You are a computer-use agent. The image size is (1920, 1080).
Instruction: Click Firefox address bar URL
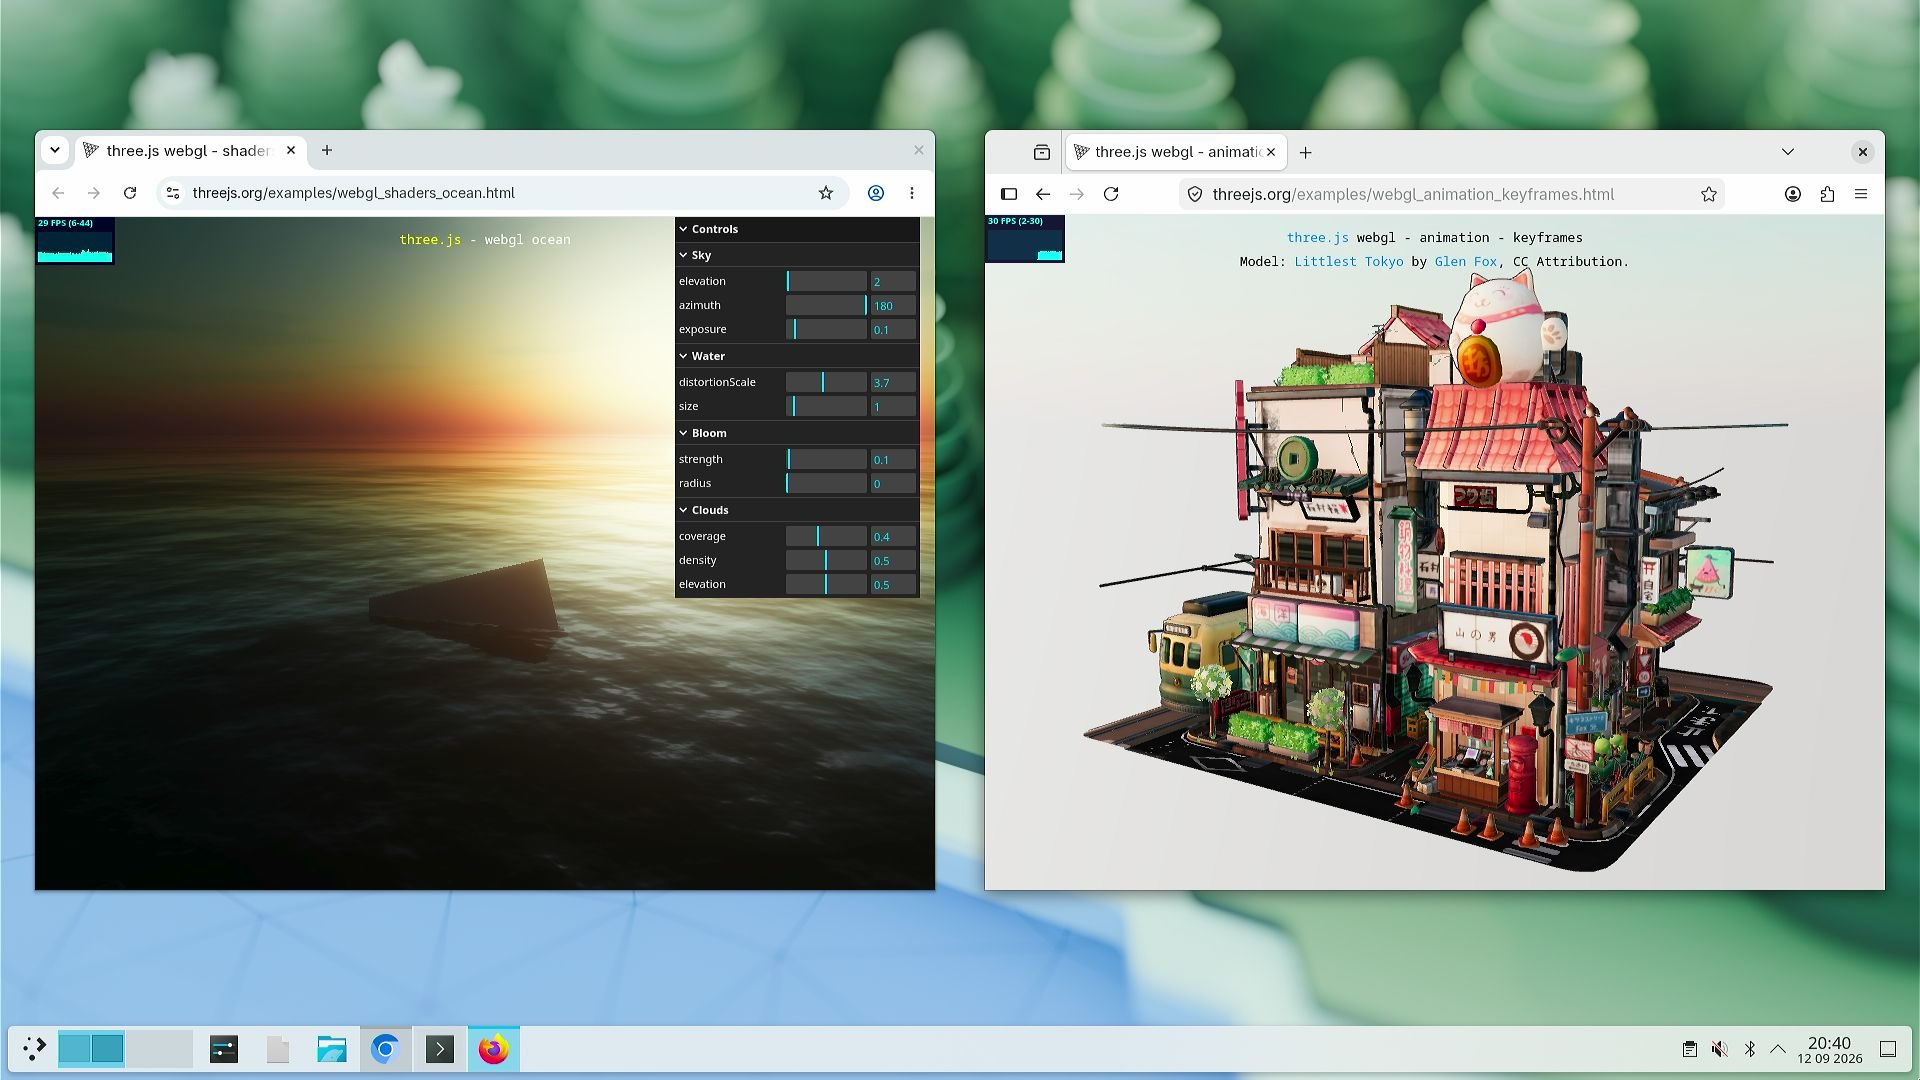tap(1413, 194)
